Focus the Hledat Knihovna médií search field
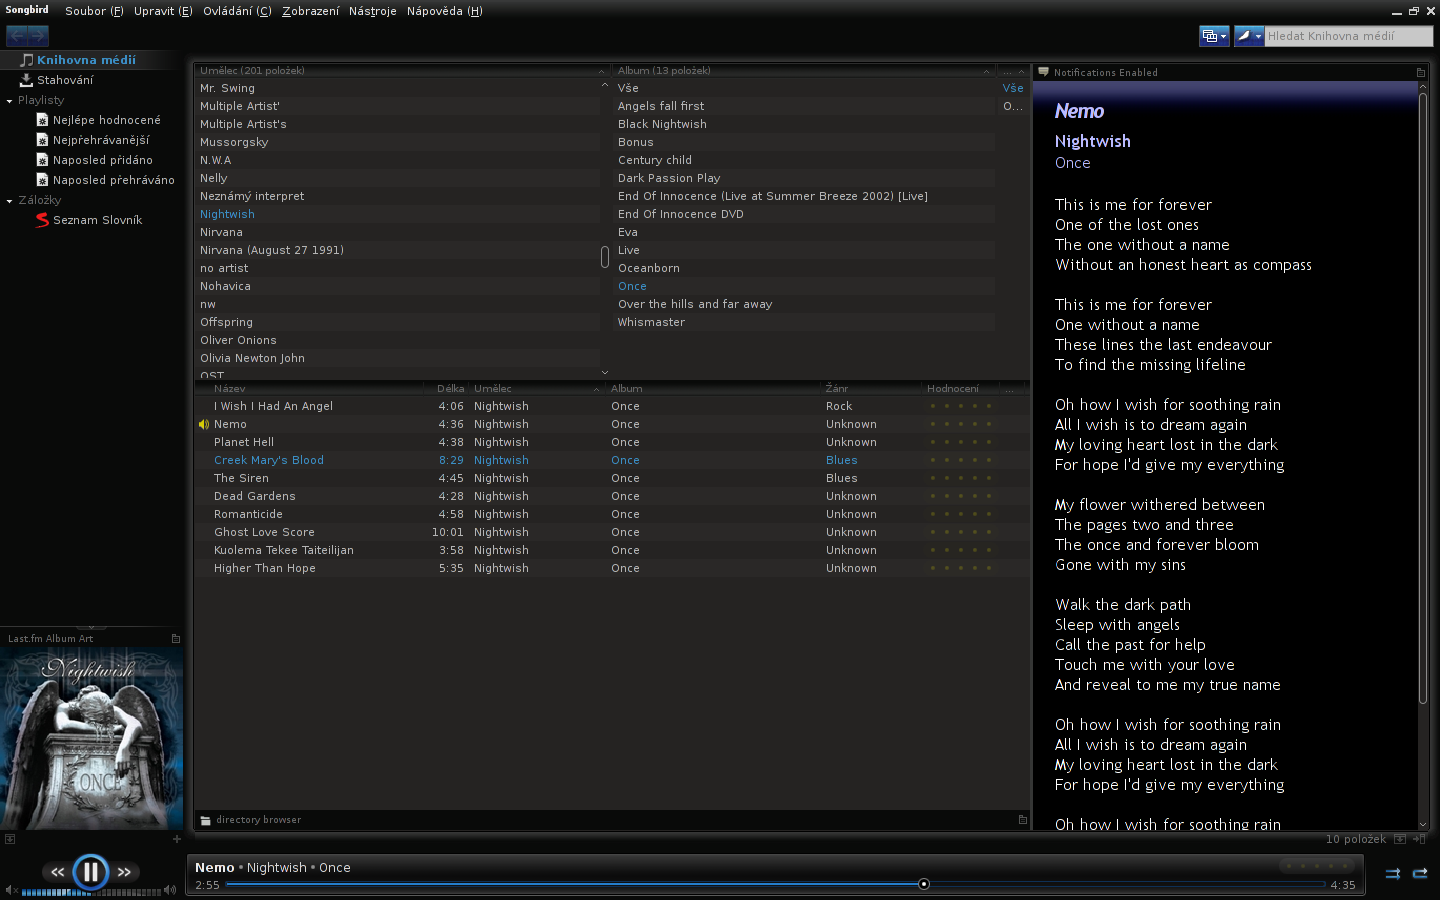The height and width of the screenshot is (900, 1440). click(x=1348, y=36)
